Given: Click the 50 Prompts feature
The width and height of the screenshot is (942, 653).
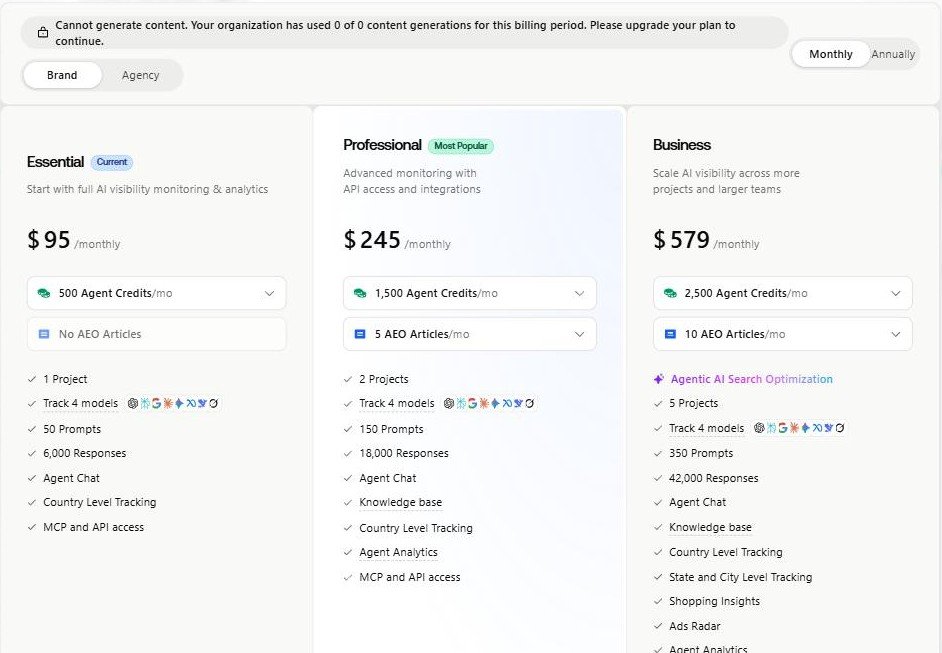Looking at the screenshot, I should click(72, 429).
